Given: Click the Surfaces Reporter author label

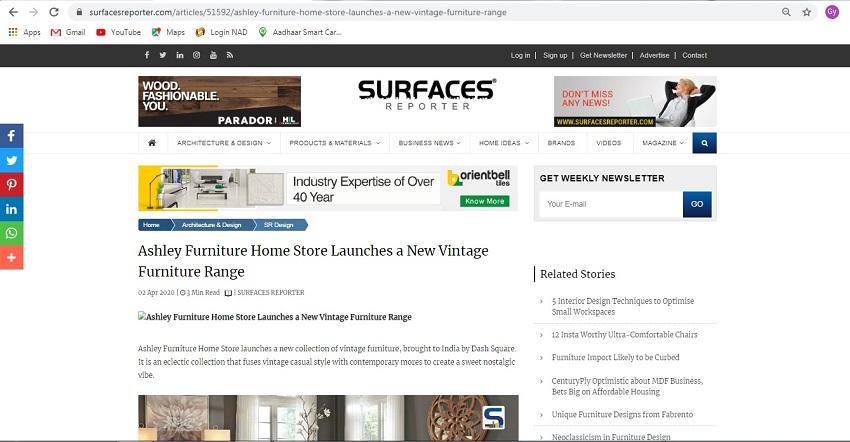Looking at the screenshot, I should click(271, 293).
